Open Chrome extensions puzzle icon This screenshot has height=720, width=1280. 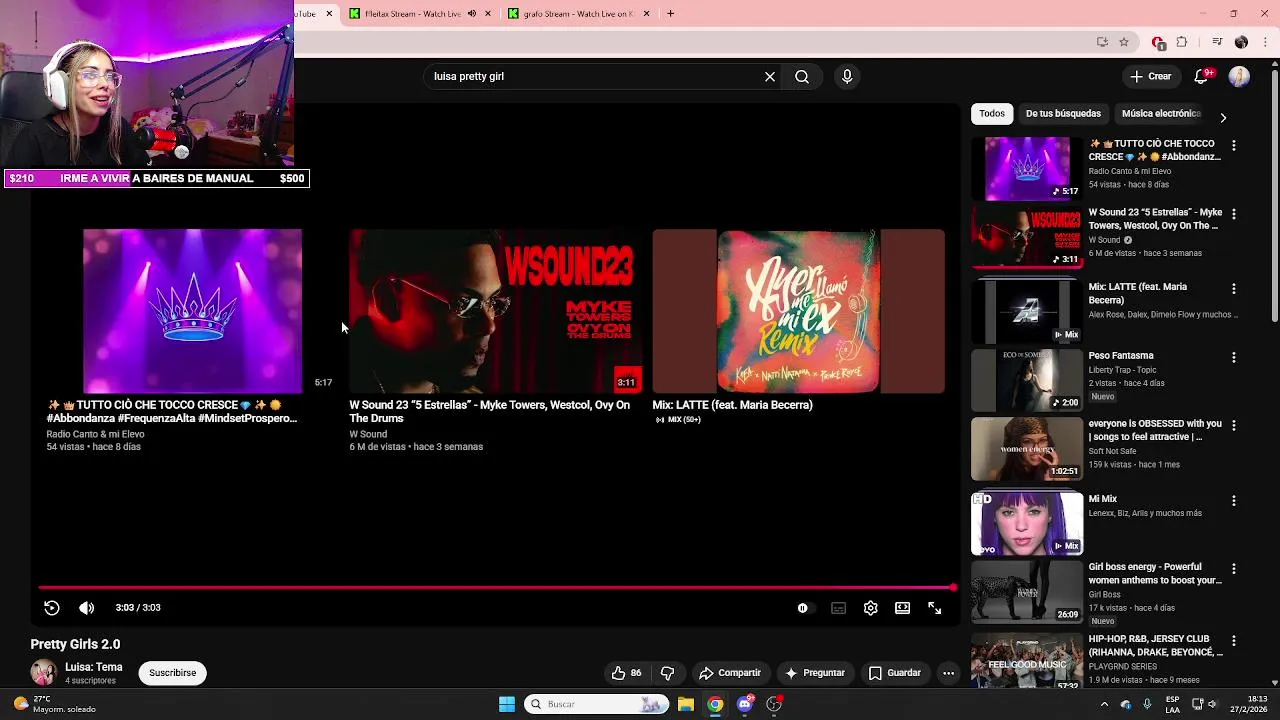pos(1182,42)
